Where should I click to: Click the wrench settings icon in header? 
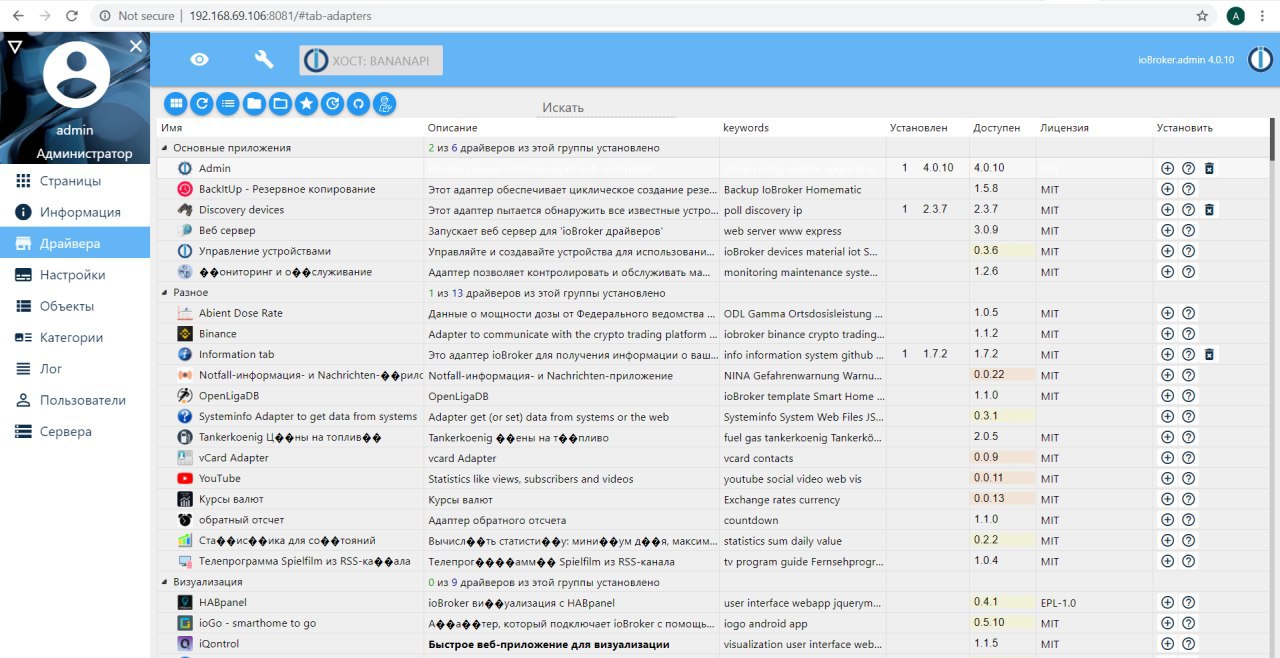264,60
